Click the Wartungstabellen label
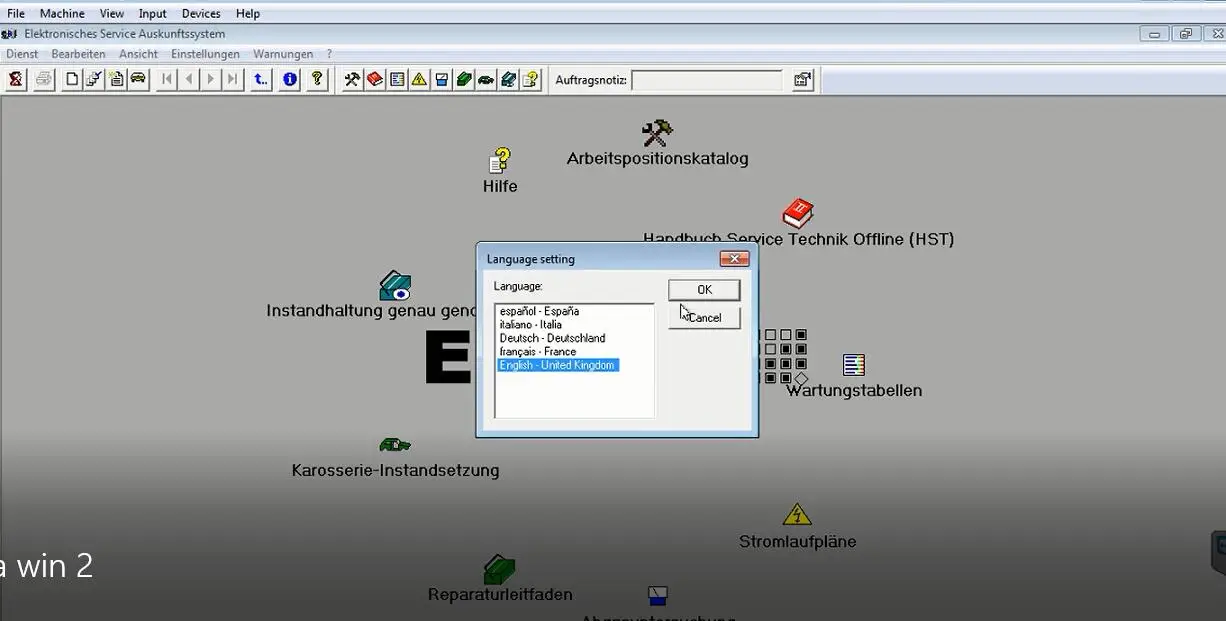The image size is (1226, 621). [854, 391]
